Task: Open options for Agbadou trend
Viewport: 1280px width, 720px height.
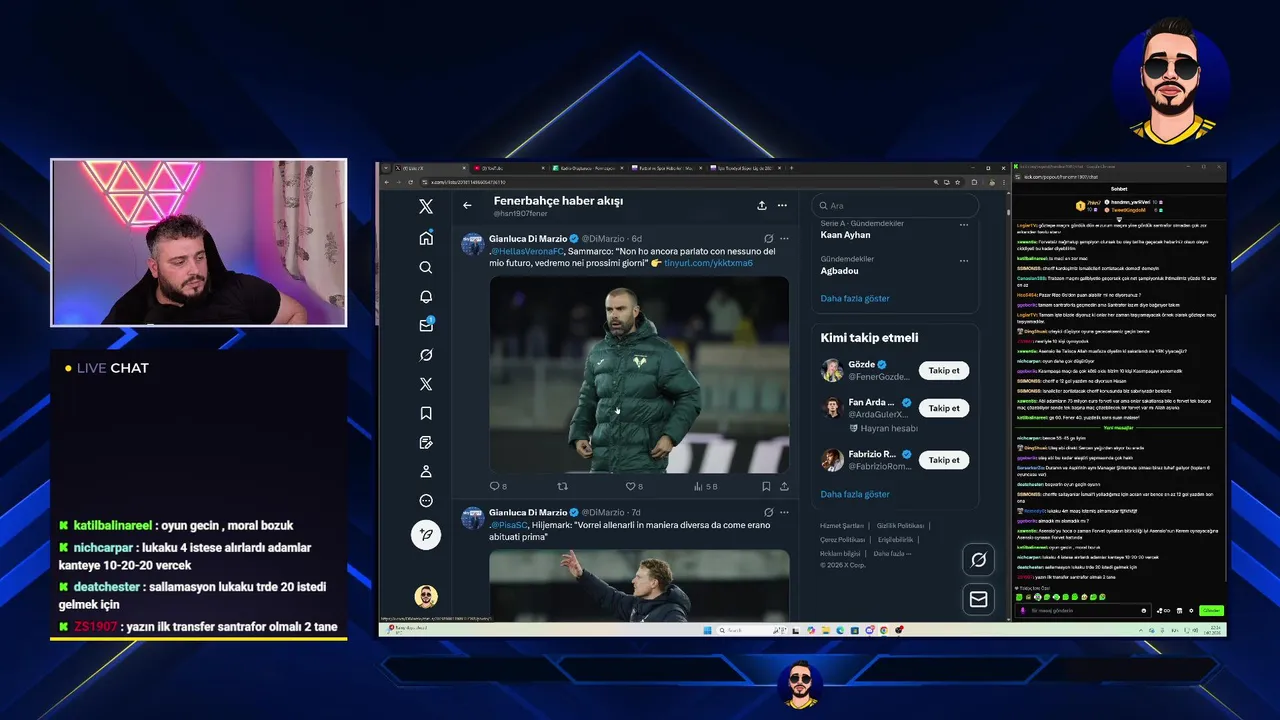Action: click(964, 261)
